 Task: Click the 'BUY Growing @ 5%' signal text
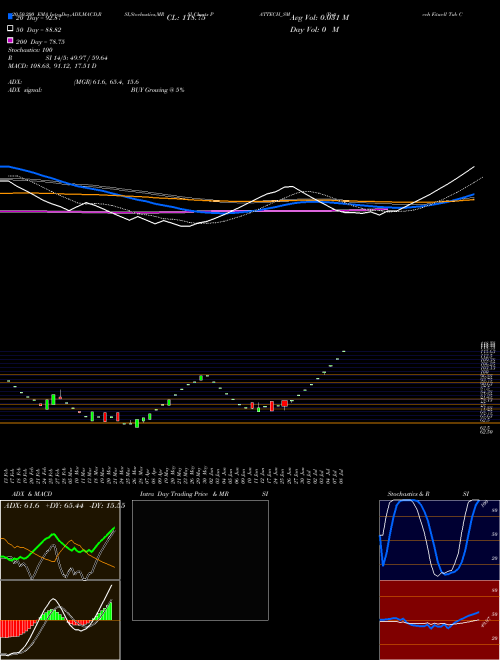[157, 90]
